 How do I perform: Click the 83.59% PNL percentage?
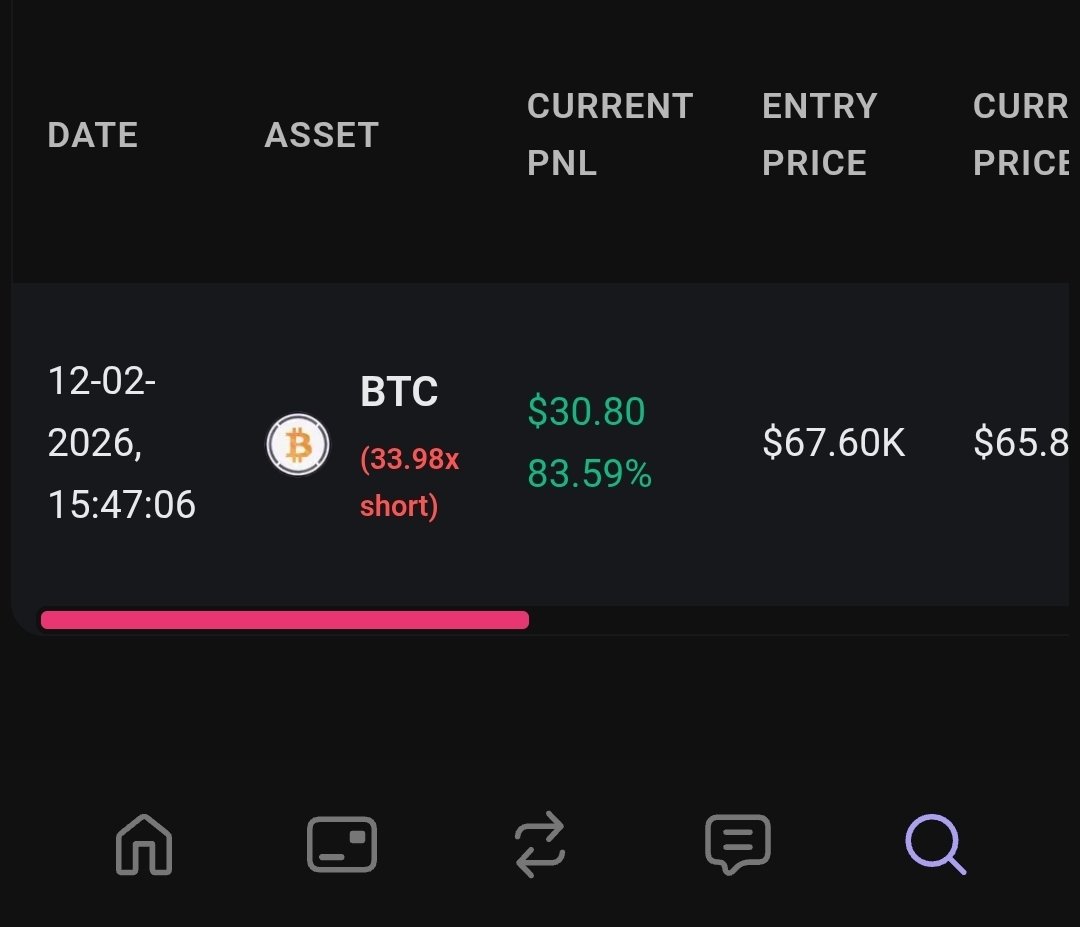point(590,474)
